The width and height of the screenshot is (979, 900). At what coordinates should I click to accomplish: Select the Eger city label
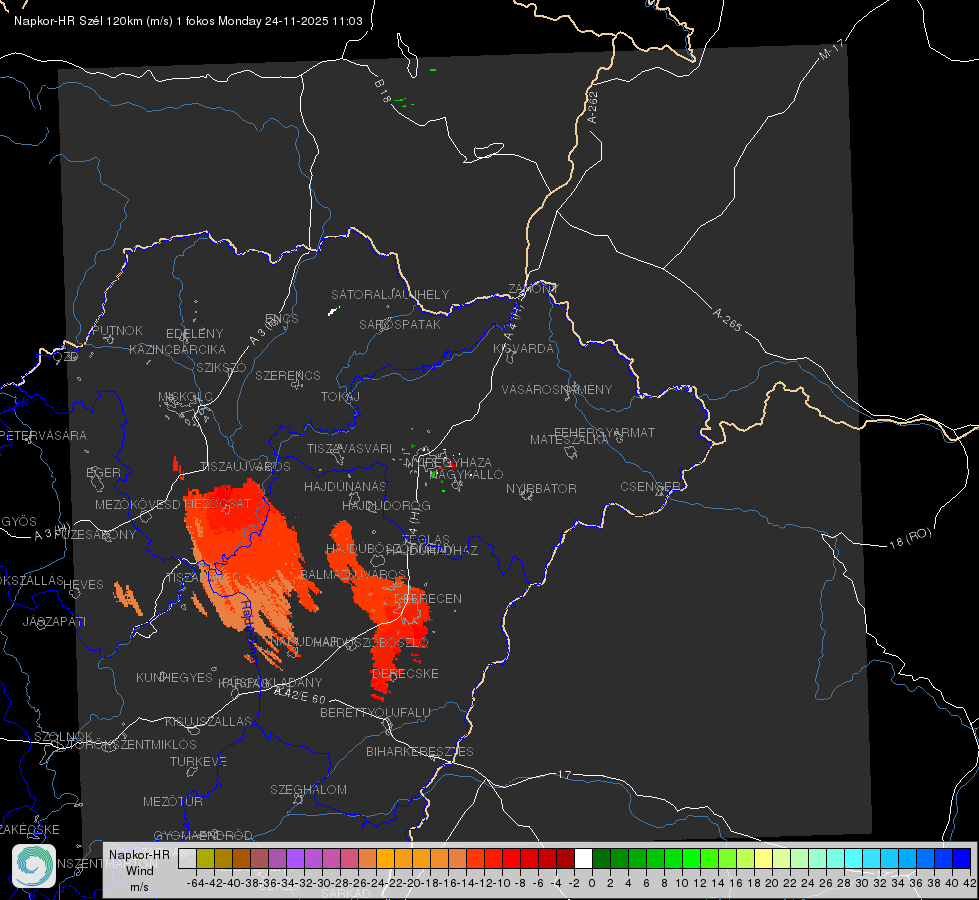pyautogui.click(x=103, y=472)
